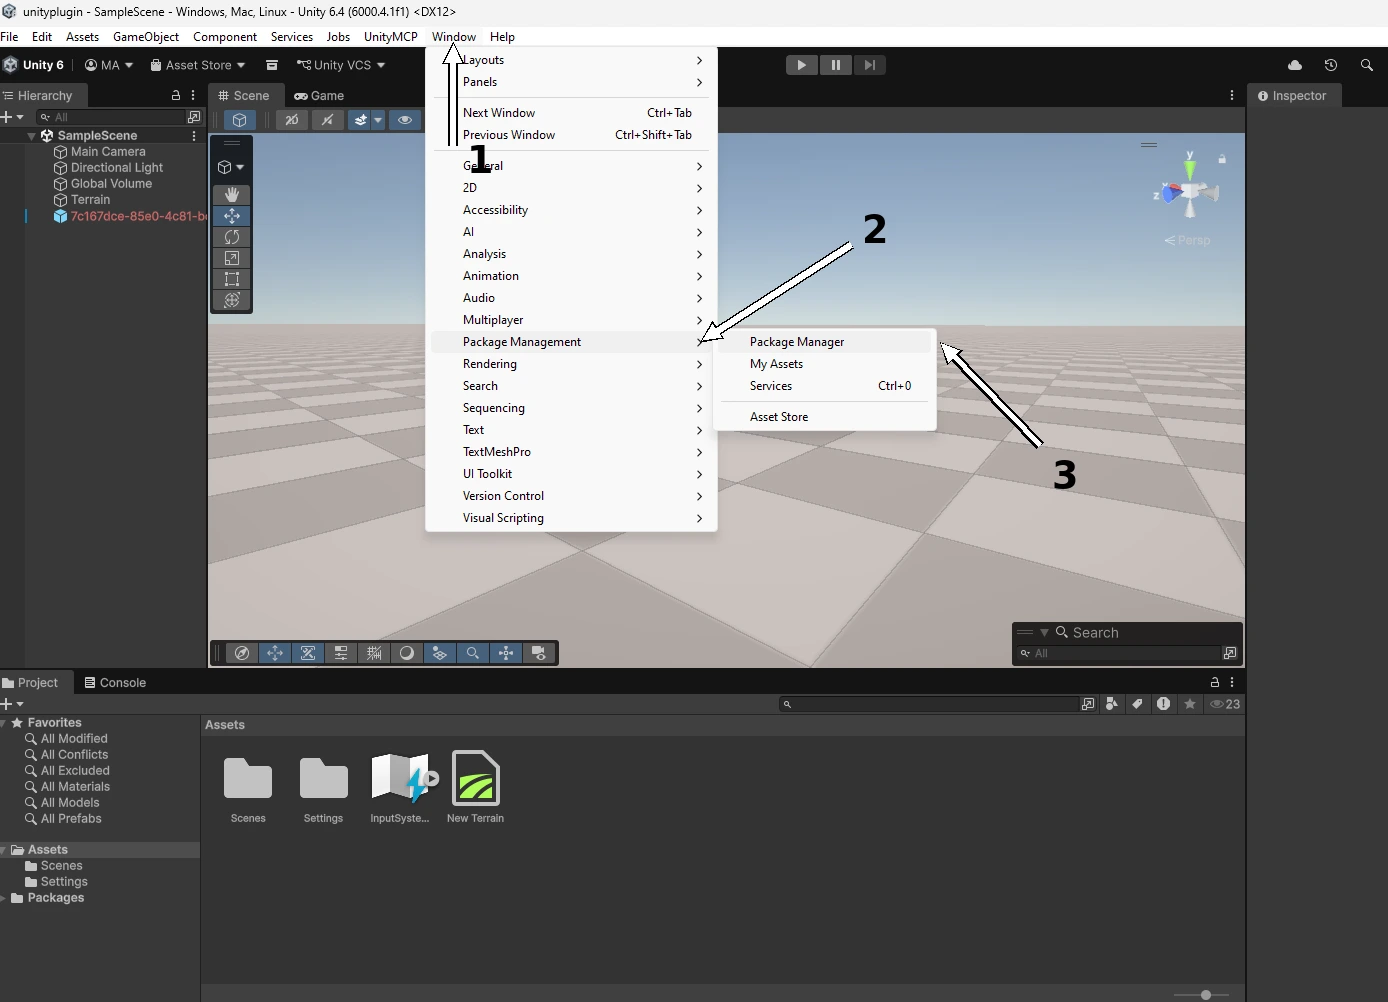This screenshot has height=1002, width=1388.
Task: Switch to the Game tab
Action: (319, 96)
